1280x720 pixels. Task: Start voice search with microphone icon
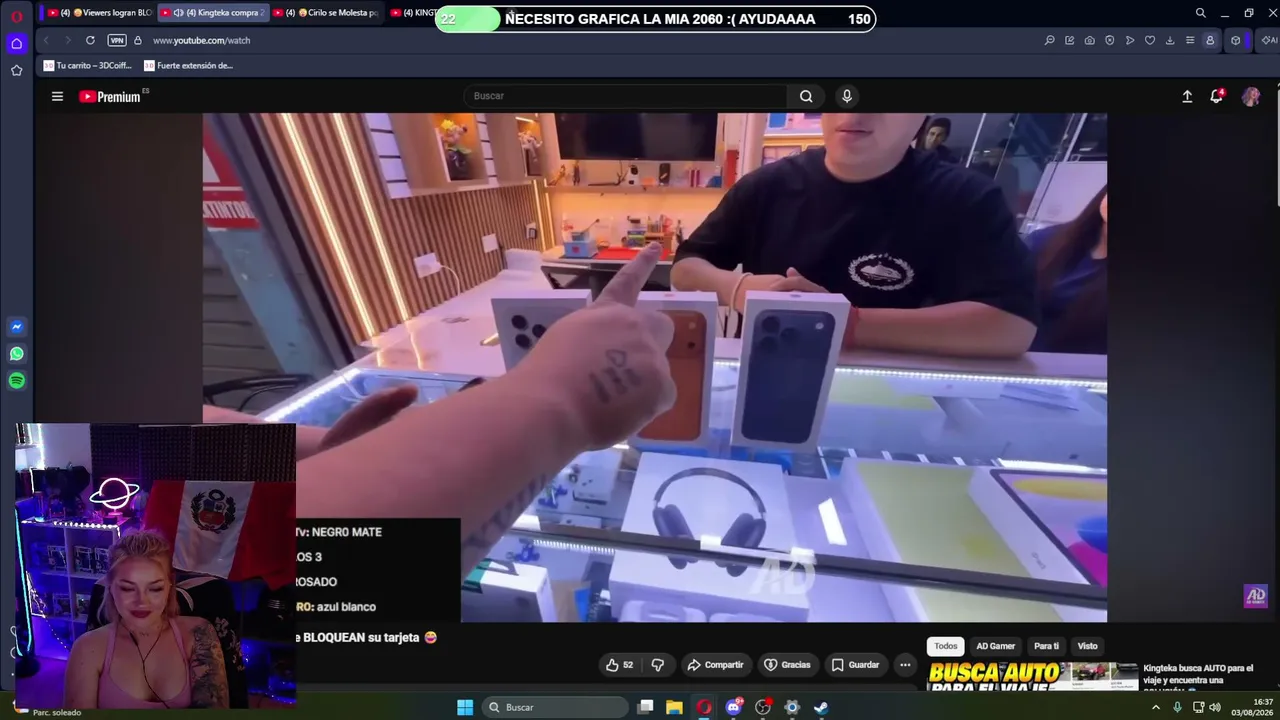pyautogui.click(x=846, y=96)
